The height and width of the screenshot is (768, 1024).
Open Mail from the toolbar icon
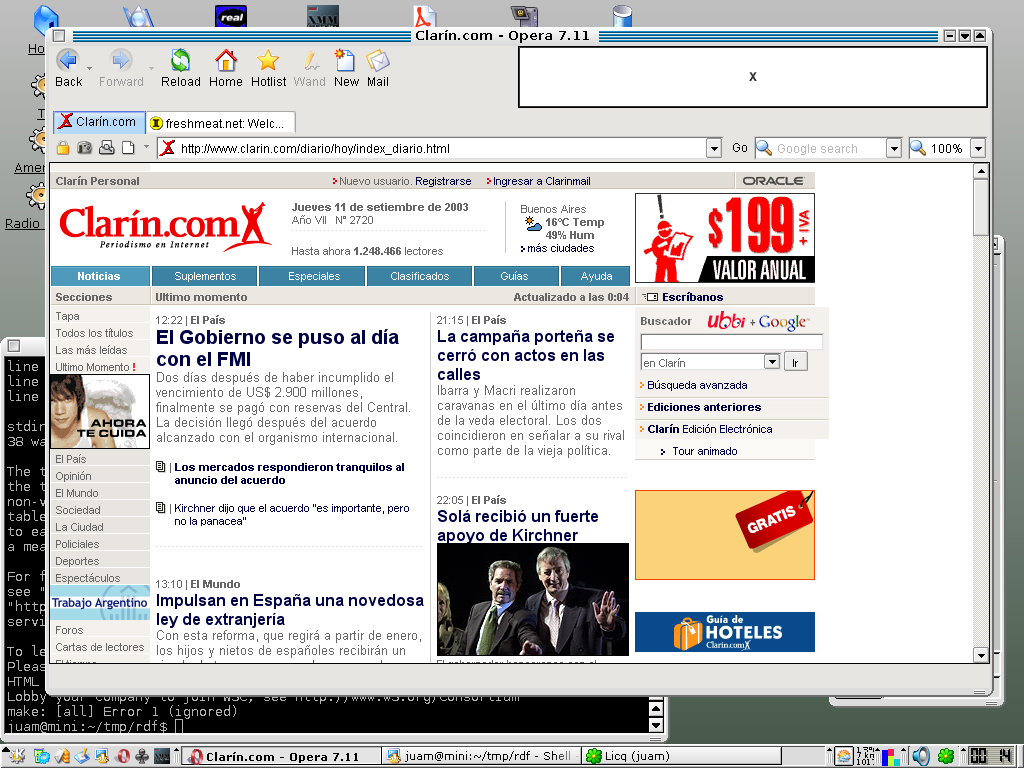[377, 60]
